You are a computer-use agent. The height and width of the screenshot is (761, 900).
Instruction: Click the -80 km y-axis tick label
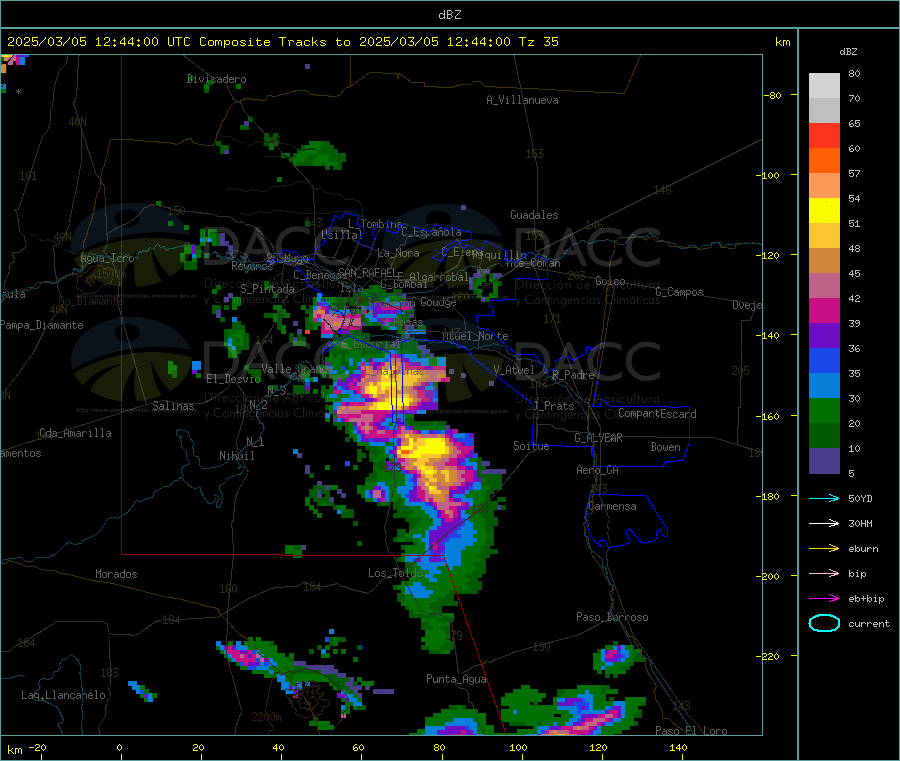771,95
